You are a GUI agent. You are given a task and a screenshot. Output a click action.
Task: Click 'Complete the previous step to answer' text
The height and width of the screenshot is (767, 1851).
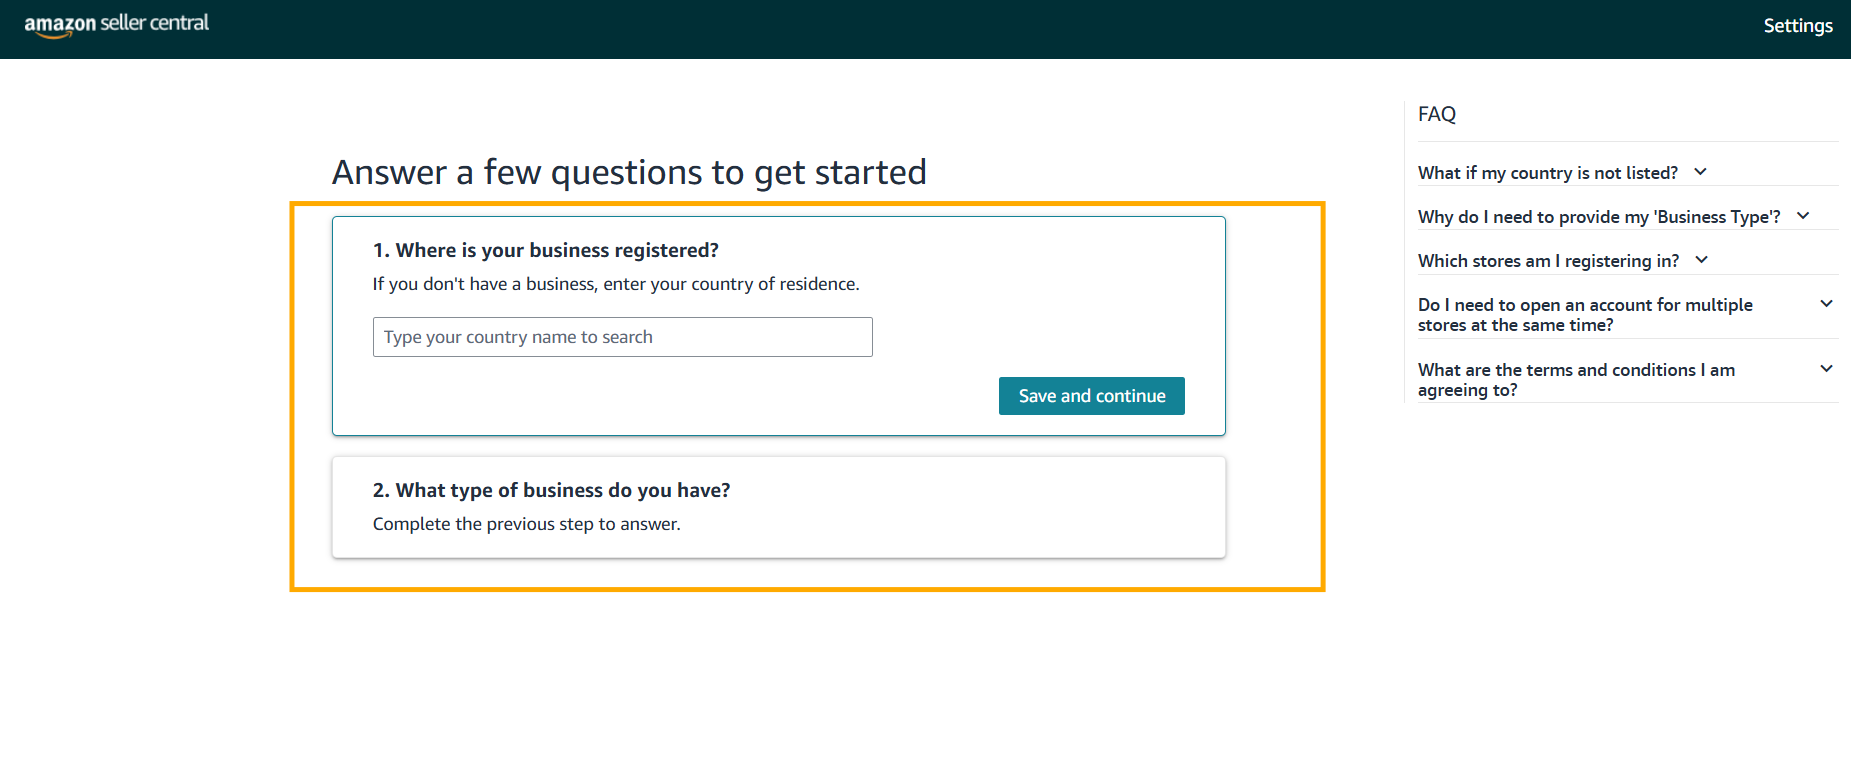click(526, 524)
